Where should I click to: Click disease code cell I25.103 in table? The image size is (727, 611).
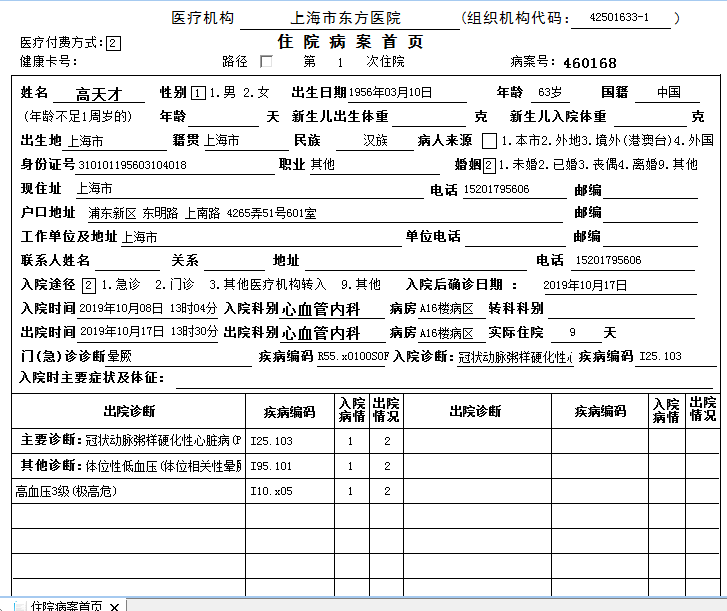[290, 441]
